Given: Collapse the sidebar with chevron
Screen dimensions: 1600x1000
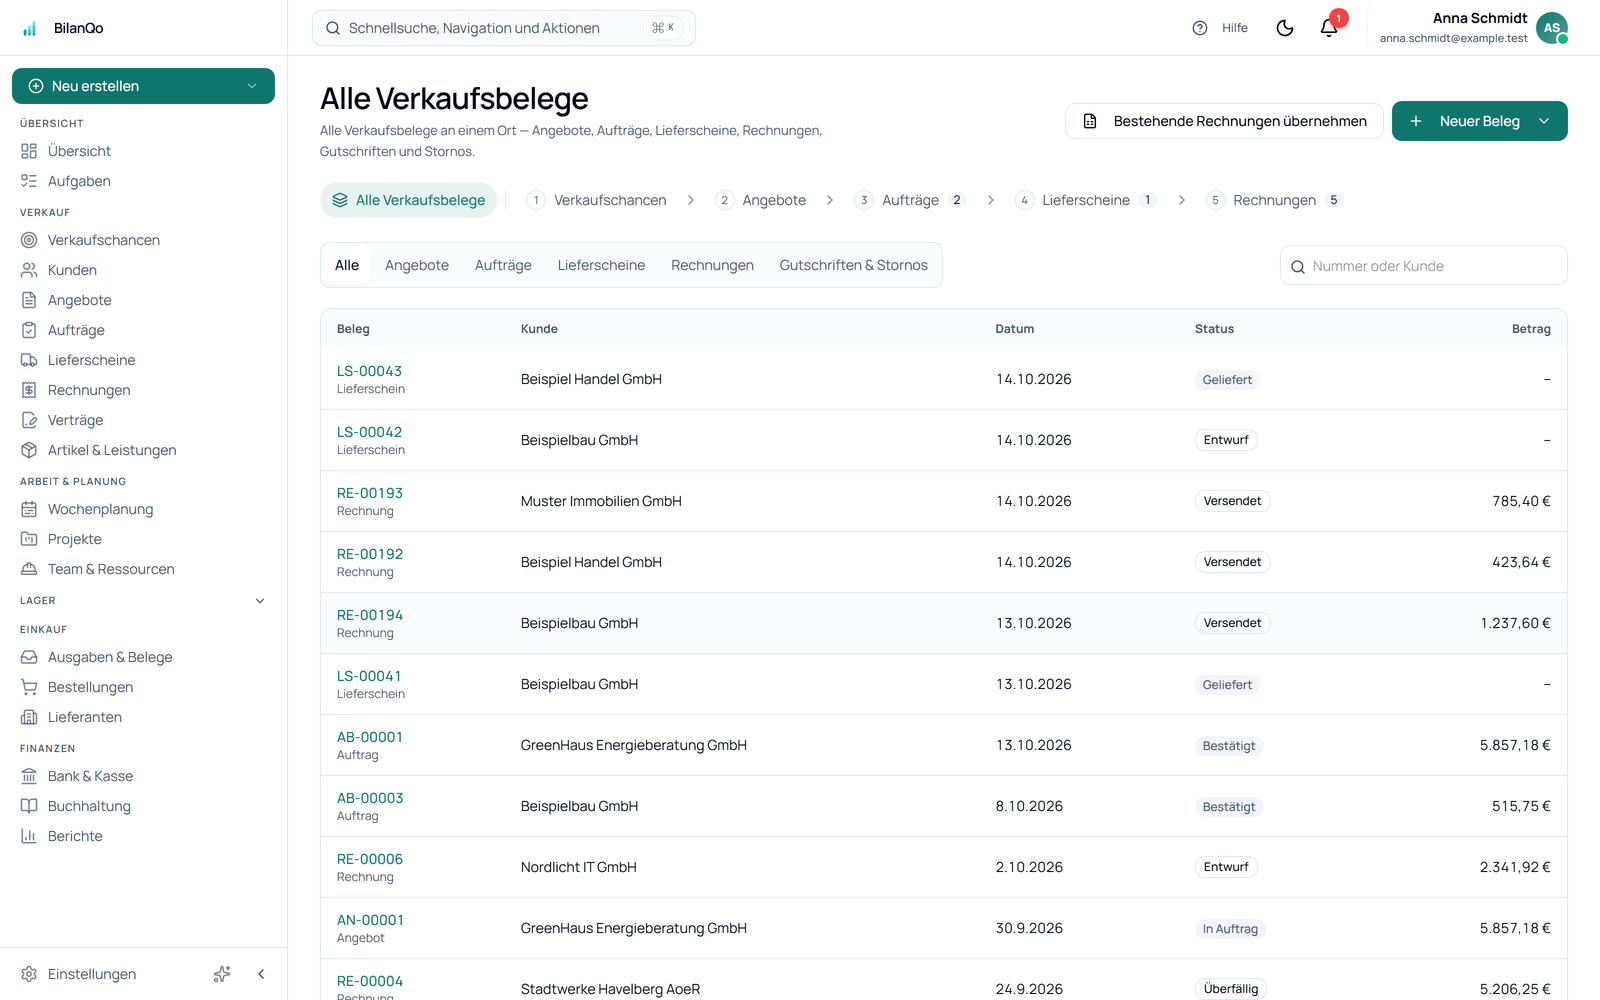Looking at the screenshot, I should (261, 974).
